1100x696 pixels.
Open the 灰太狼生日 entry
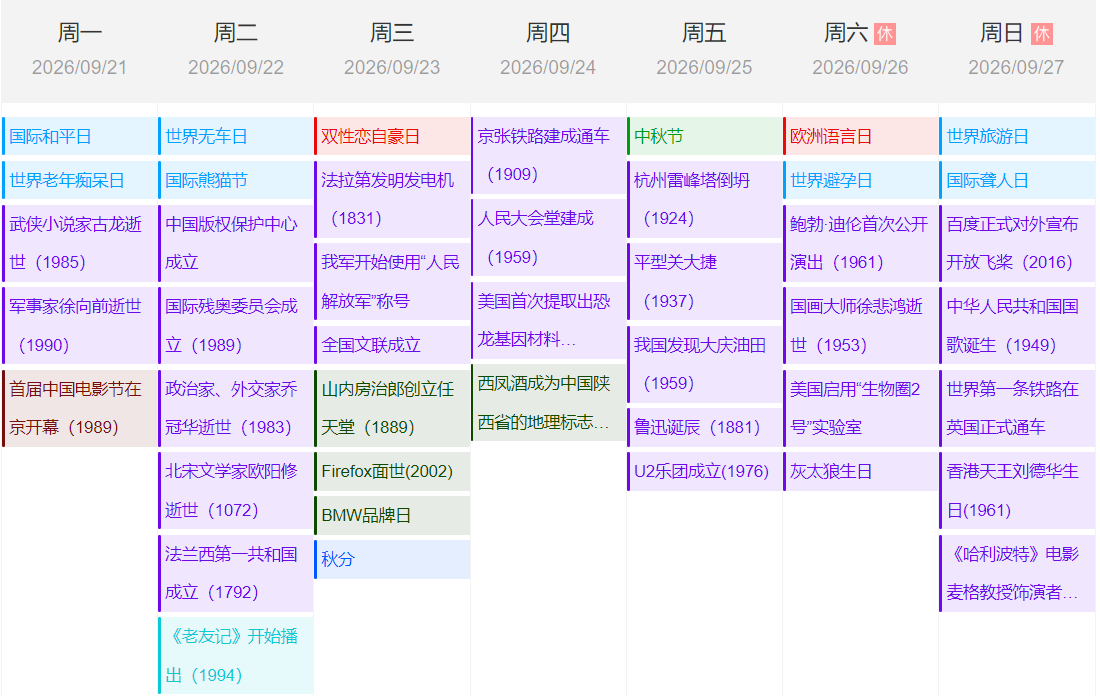click(831, 471)
